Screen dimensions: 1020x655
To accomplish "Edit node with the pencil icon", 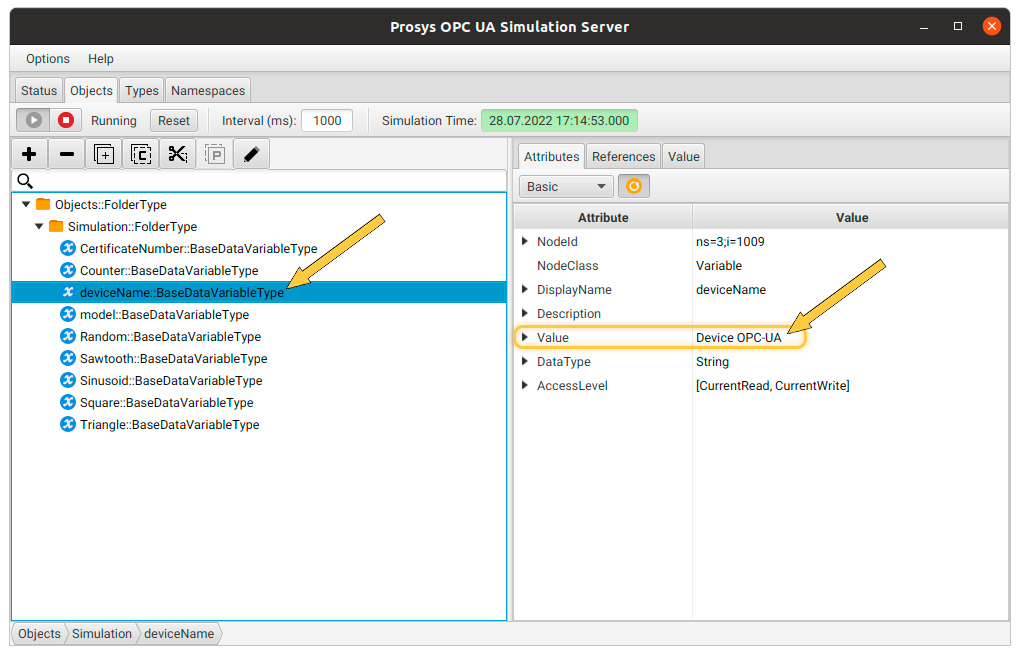I will pyautogui.click(x=252, y=154).
